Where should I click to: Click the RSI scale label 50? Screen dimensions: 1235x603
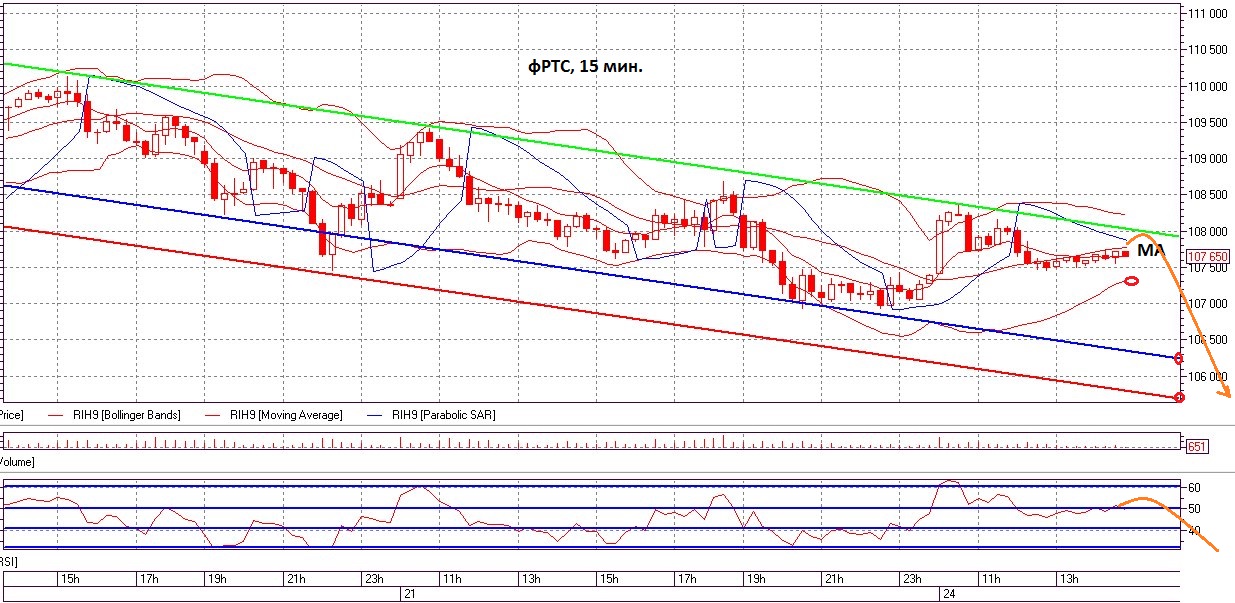[1193, 509]
